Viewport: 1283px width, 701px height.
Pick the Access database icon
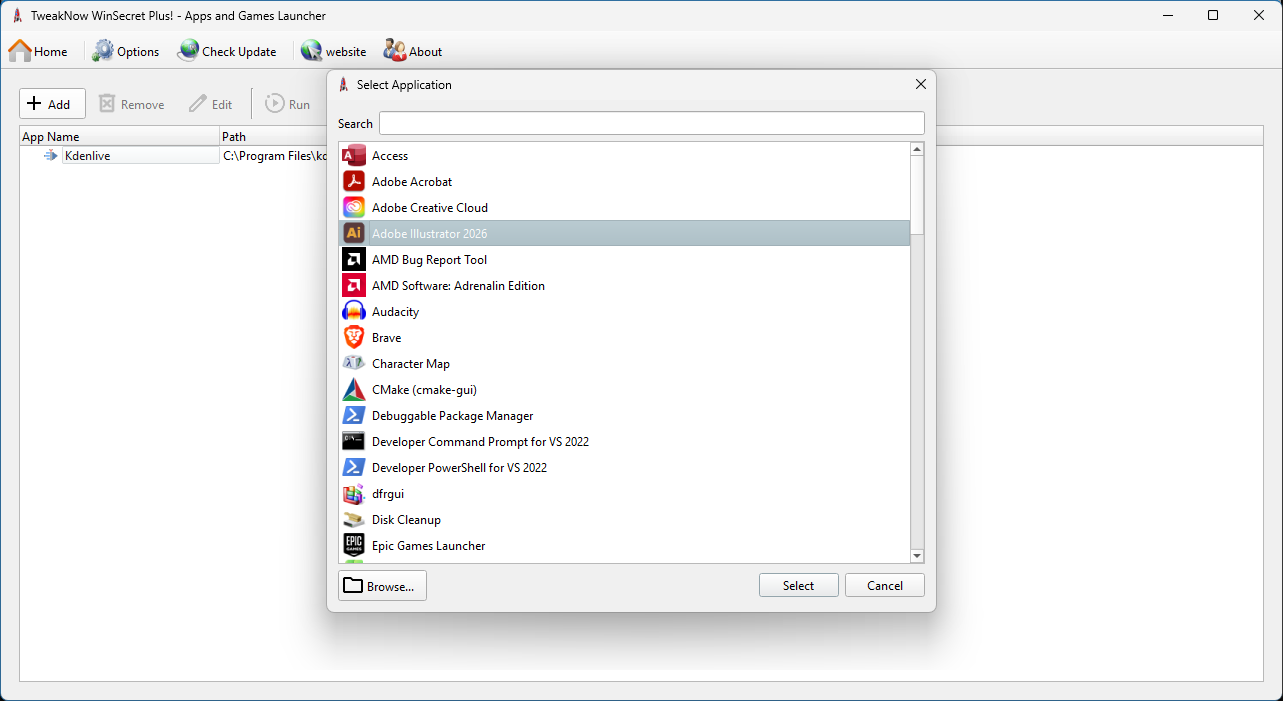click(354, 156)
